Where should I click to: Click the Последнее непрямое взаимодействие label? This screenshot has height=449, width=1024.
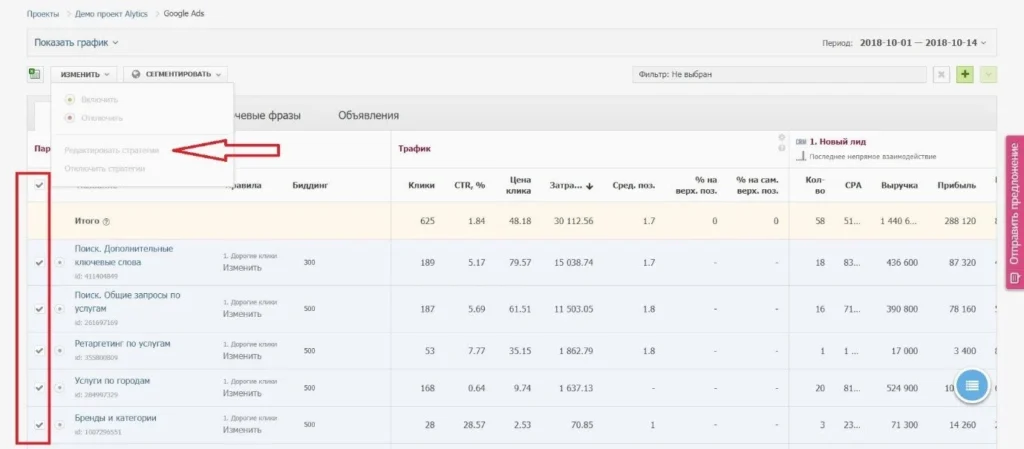tap(872, 157)
